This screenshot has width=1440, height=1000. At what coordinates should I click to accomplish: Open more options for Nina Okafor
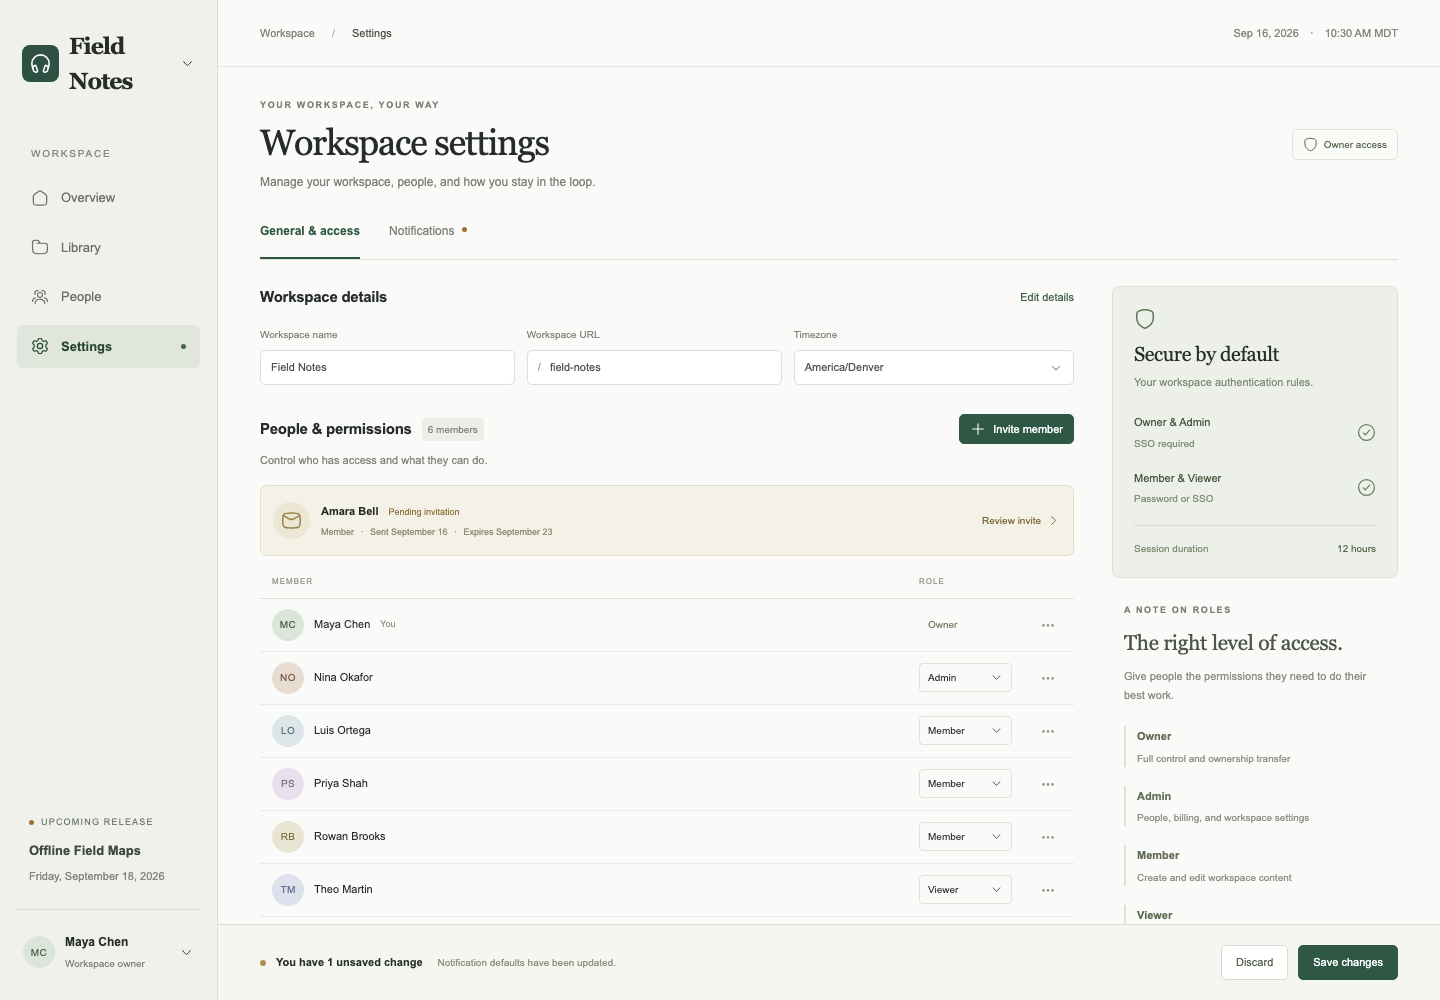pyautogui.click(x=1048, y=678)
